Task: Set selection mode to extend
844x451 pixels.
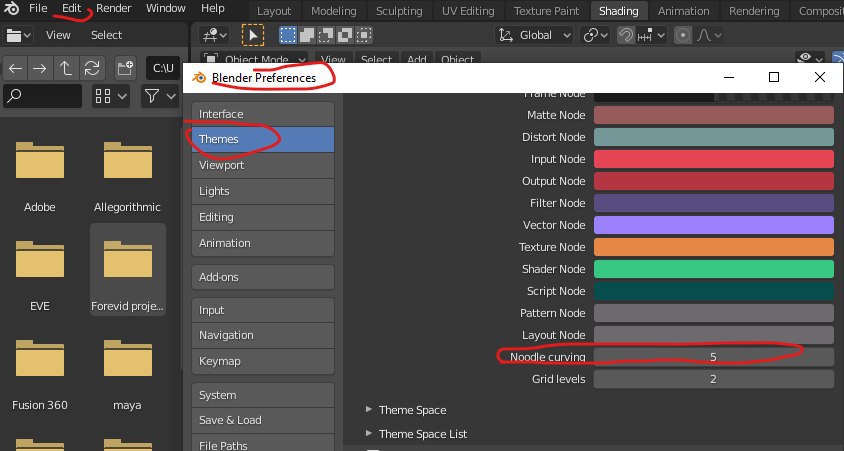Action: pos(307,36)
